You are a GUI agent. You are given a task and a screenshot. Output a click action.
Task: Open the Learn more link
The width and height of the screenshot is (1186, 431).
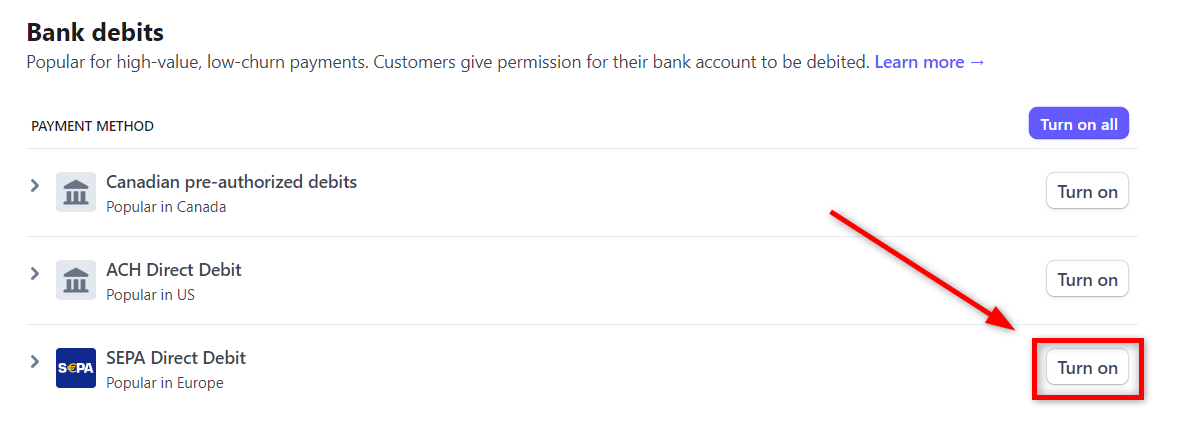929,62
